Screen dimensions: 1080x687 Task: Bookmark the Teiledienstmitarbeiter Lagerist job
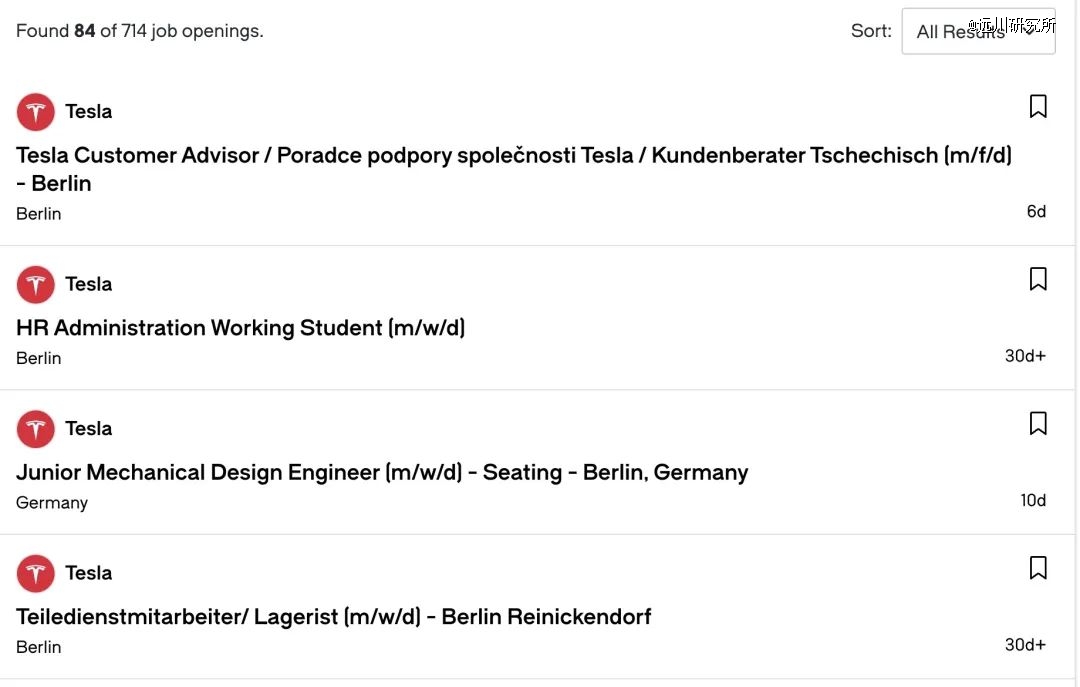pyautogui.click(x=1037, y=568)
